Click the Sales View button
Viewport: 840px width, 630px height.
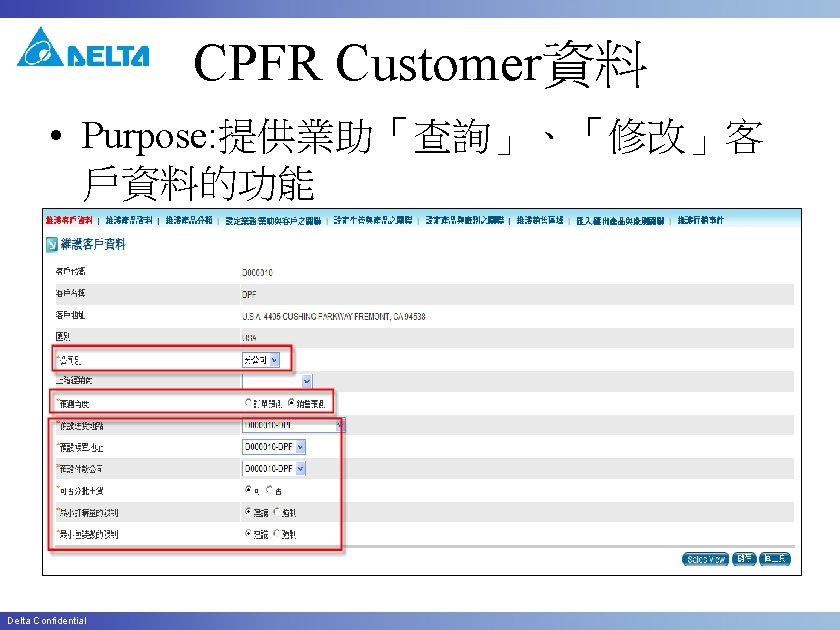point(705,559)
